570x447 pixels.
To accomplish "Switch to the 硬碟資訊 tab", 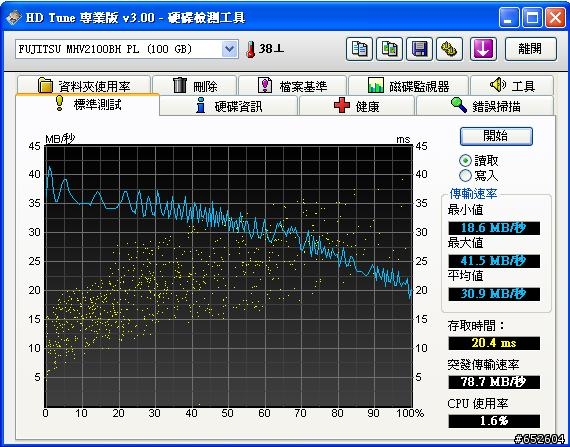I will pyautogui.click(x=229, y=106).
